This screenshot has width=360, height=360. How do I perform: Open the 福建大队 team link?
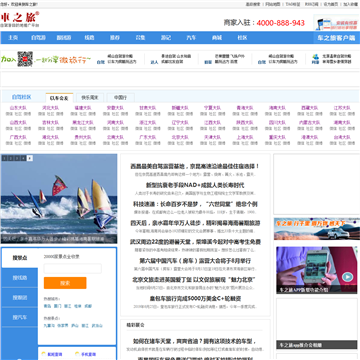pos(83,108)
